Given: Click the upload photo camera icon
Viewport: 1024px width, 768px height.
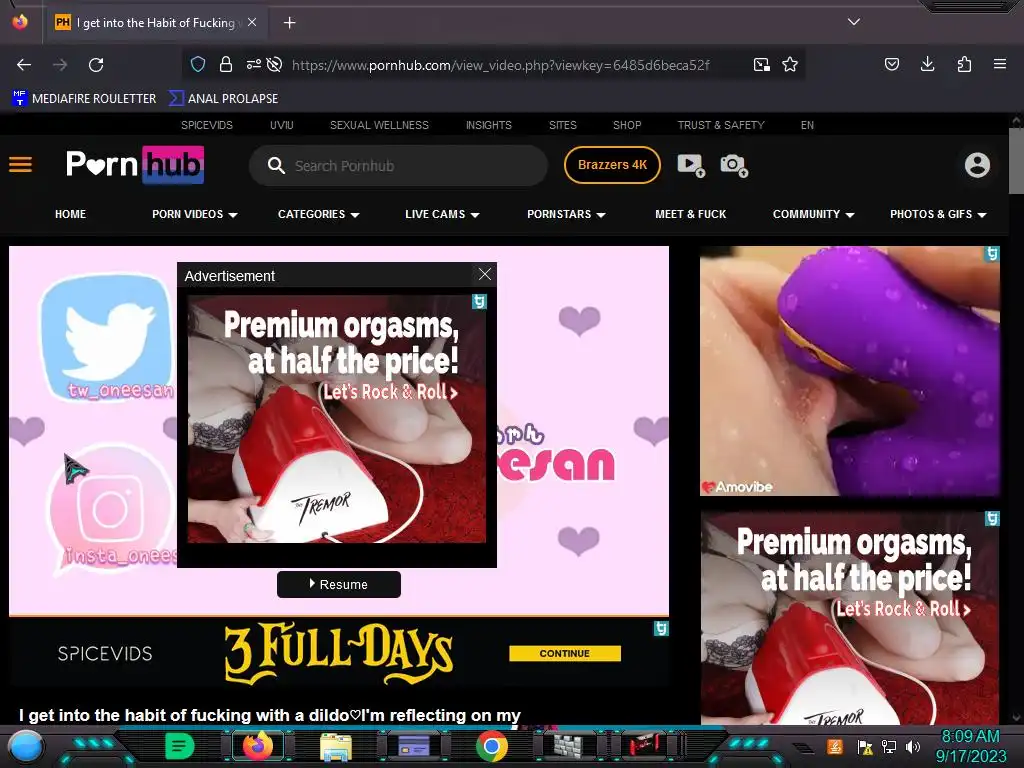Looking at the screenshot, I should point(734,165).
